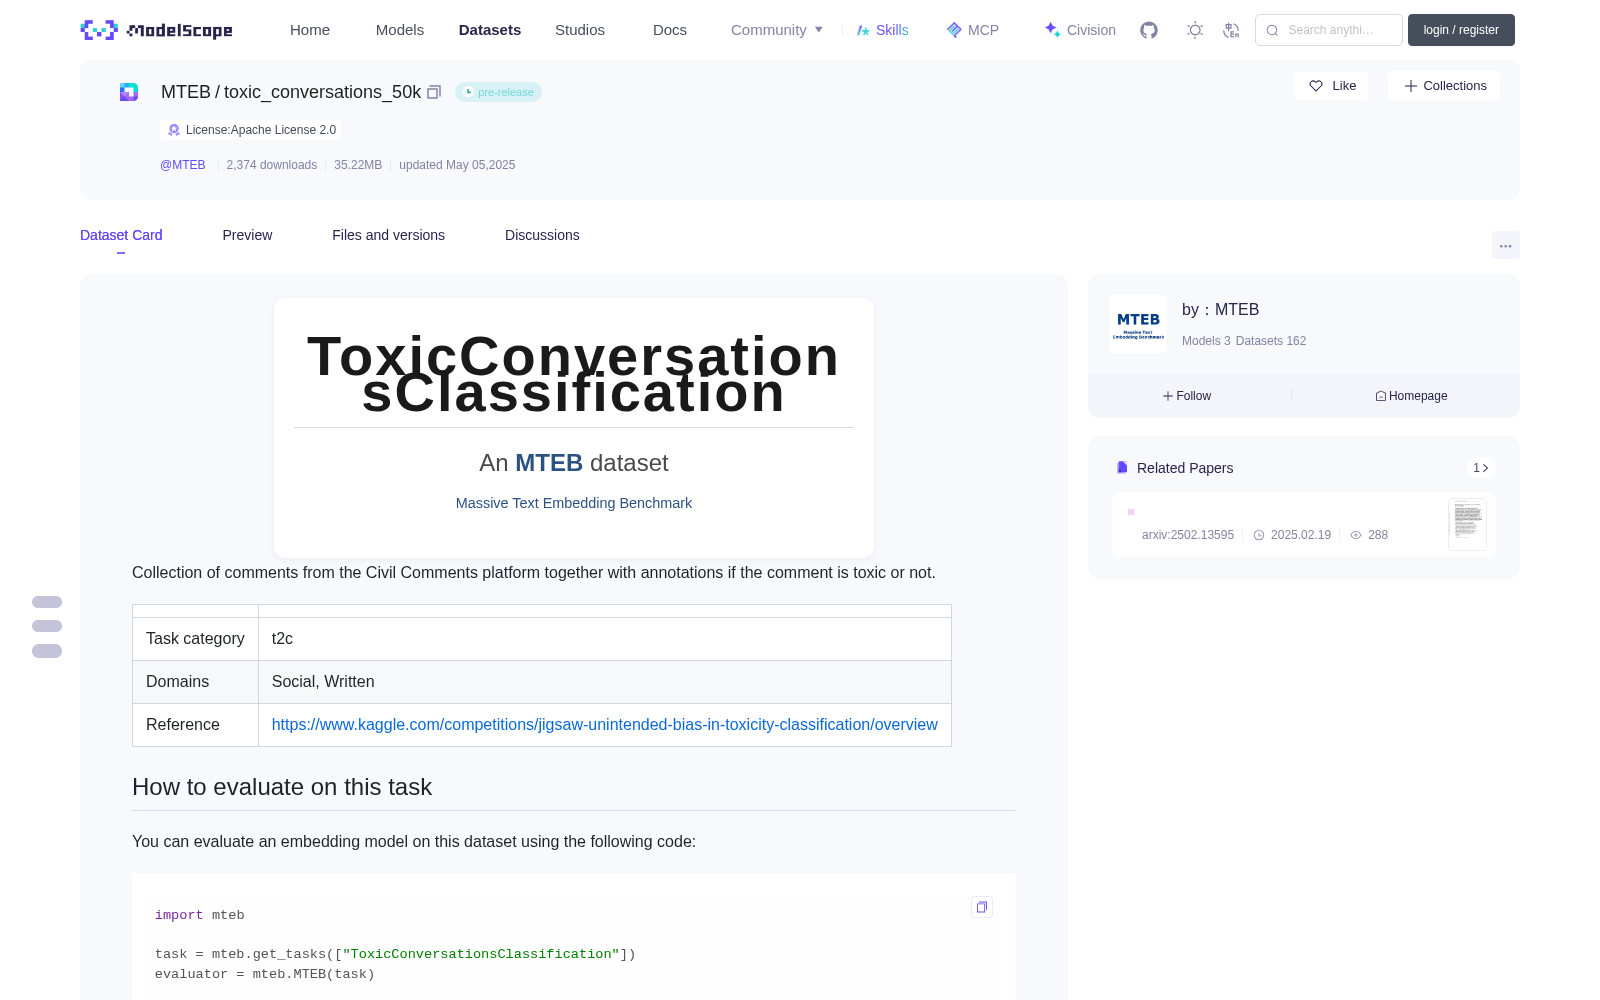Click the Apache License 2.0 tag

click(251, 130)
